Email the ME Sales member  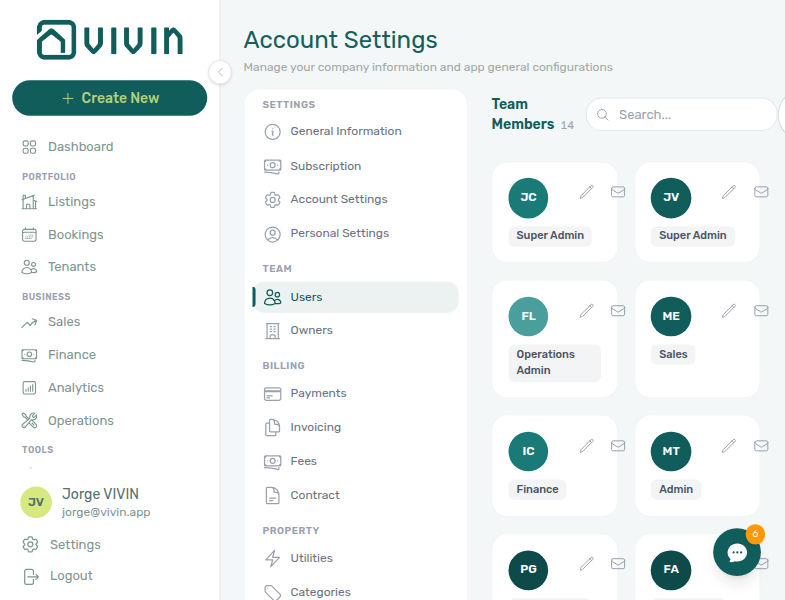coord(761,311)
